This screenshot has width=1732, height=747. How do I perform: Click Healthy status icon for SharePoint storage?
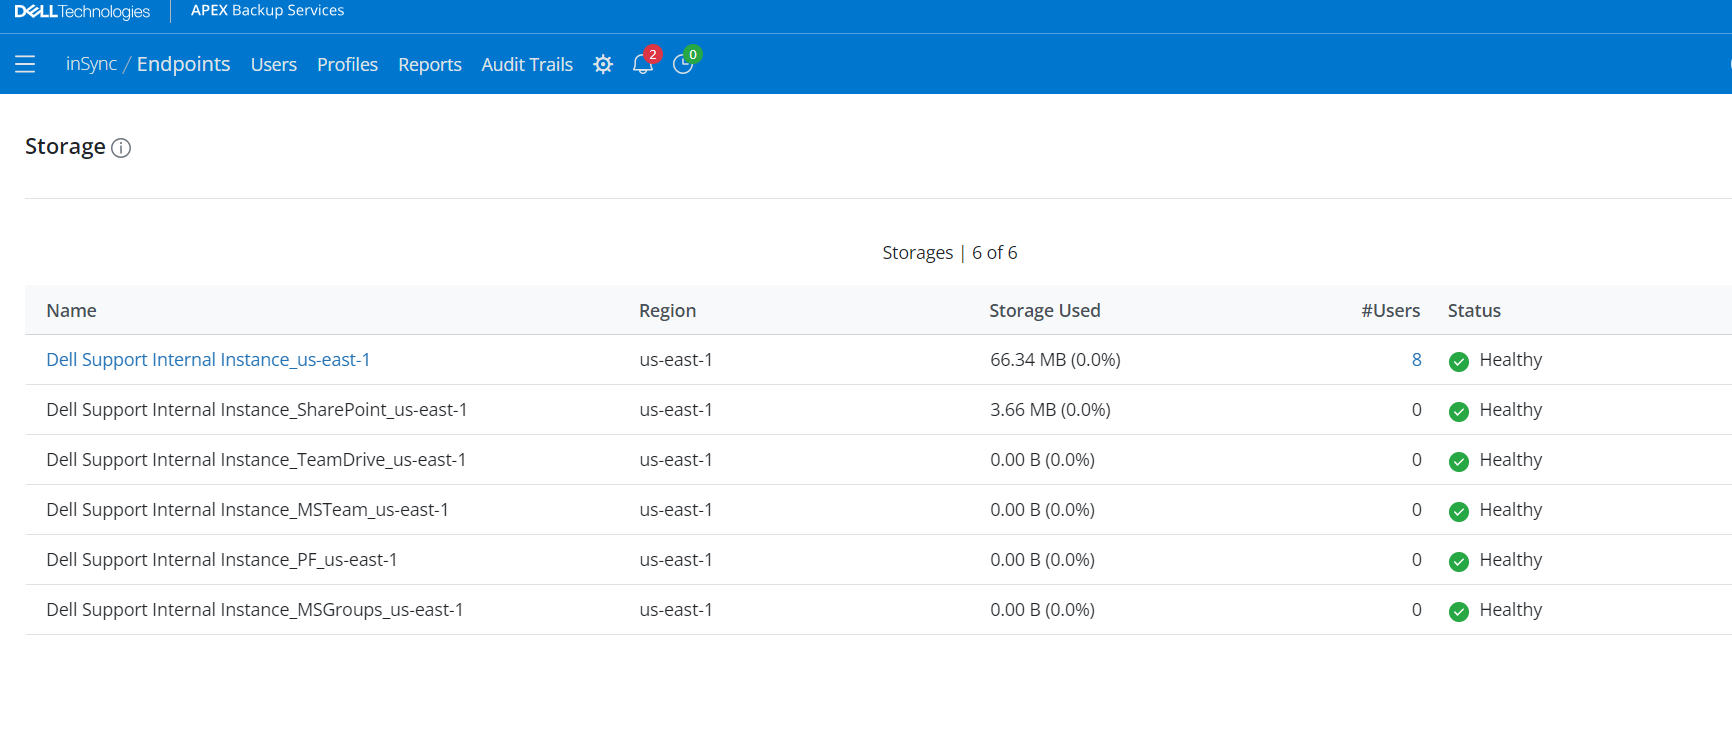coord(1459,411)
